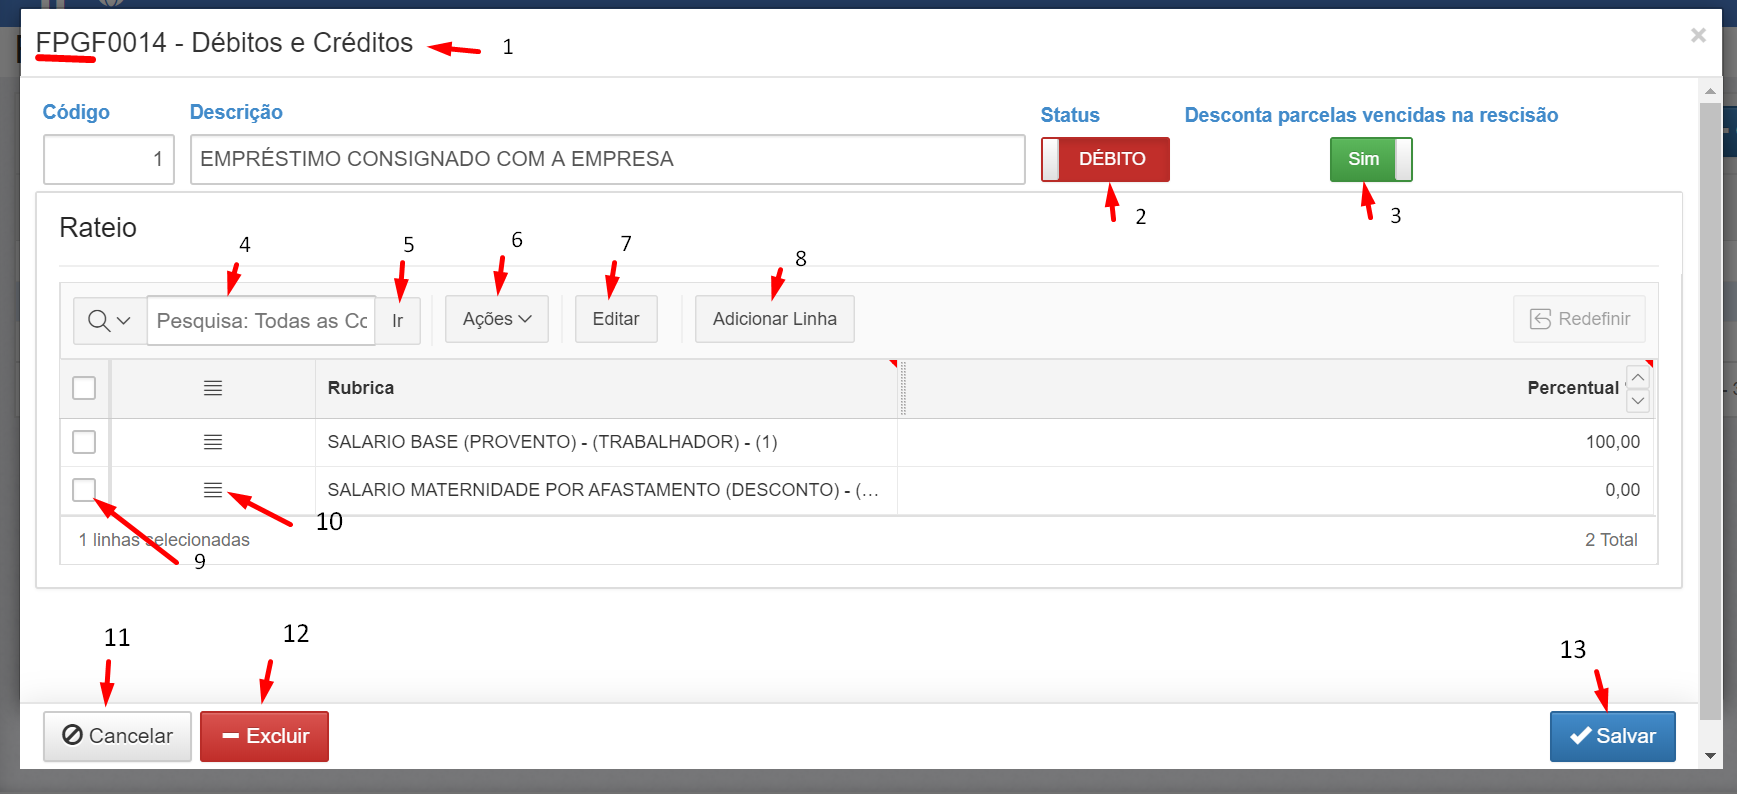Image resolution: width=1737 pixels, height=794 pixels.
Task: Click the dialog scrollbar up arrow
Action: tap(1710, 90)
